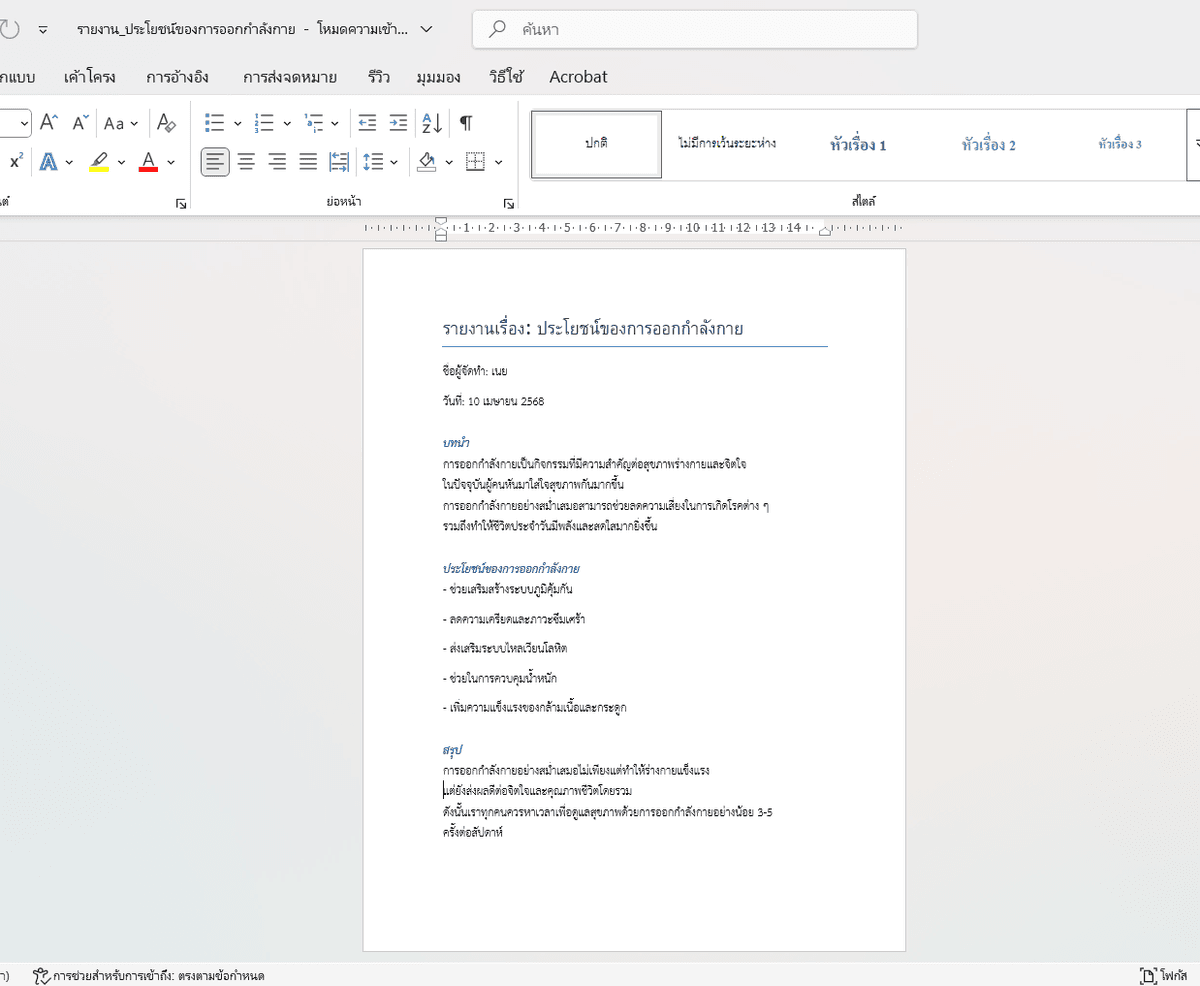Clear all formatting with the eraser A icon
The image size is (1200, 986).
point(167,123)
